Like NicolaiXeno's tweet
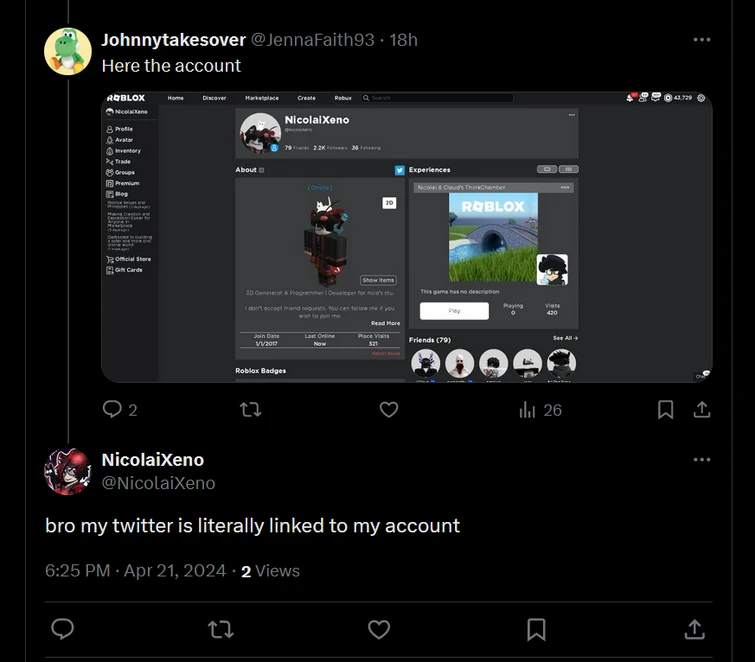Viewport: 755px width, 662px height. [379, 629]
